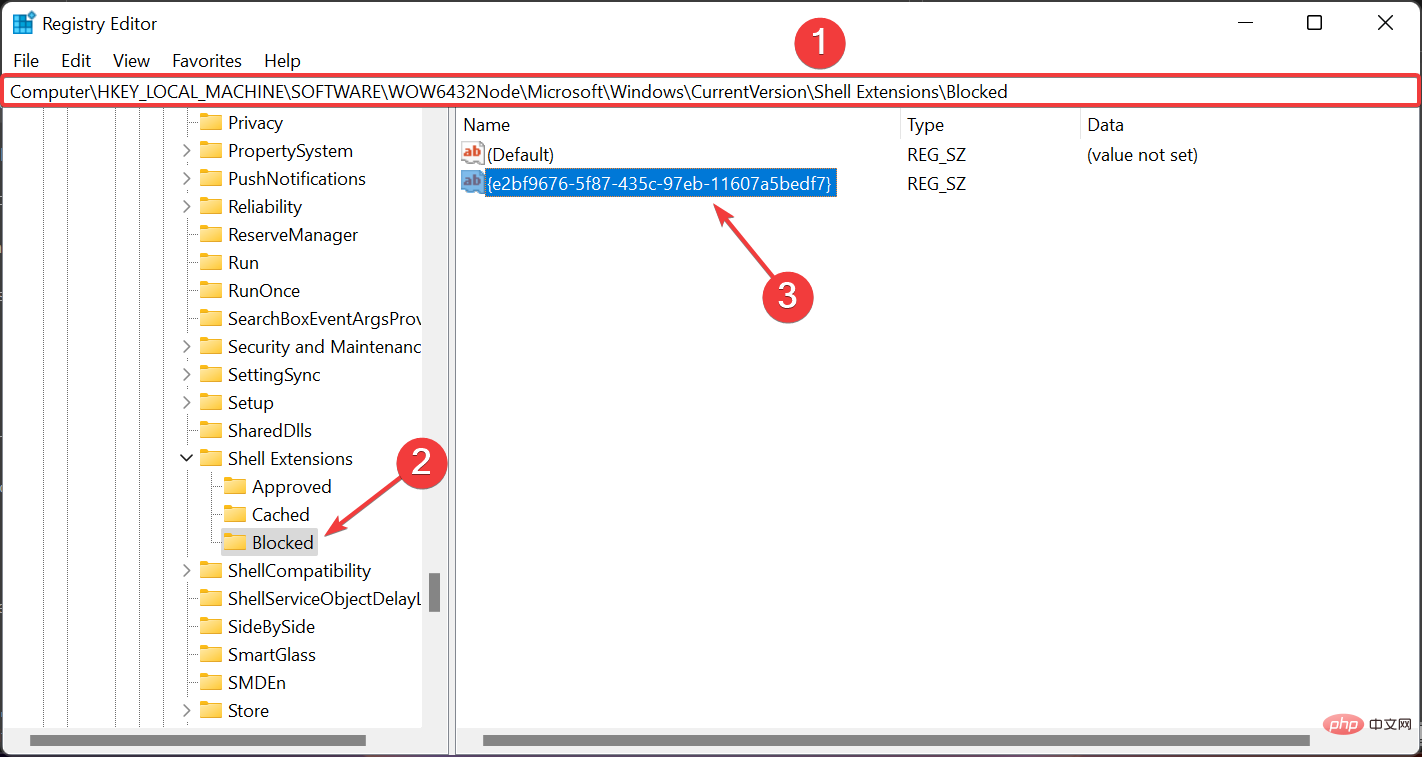Click REG_SZ in the (Default) row
1422x757 pixels.
[936, 155]
